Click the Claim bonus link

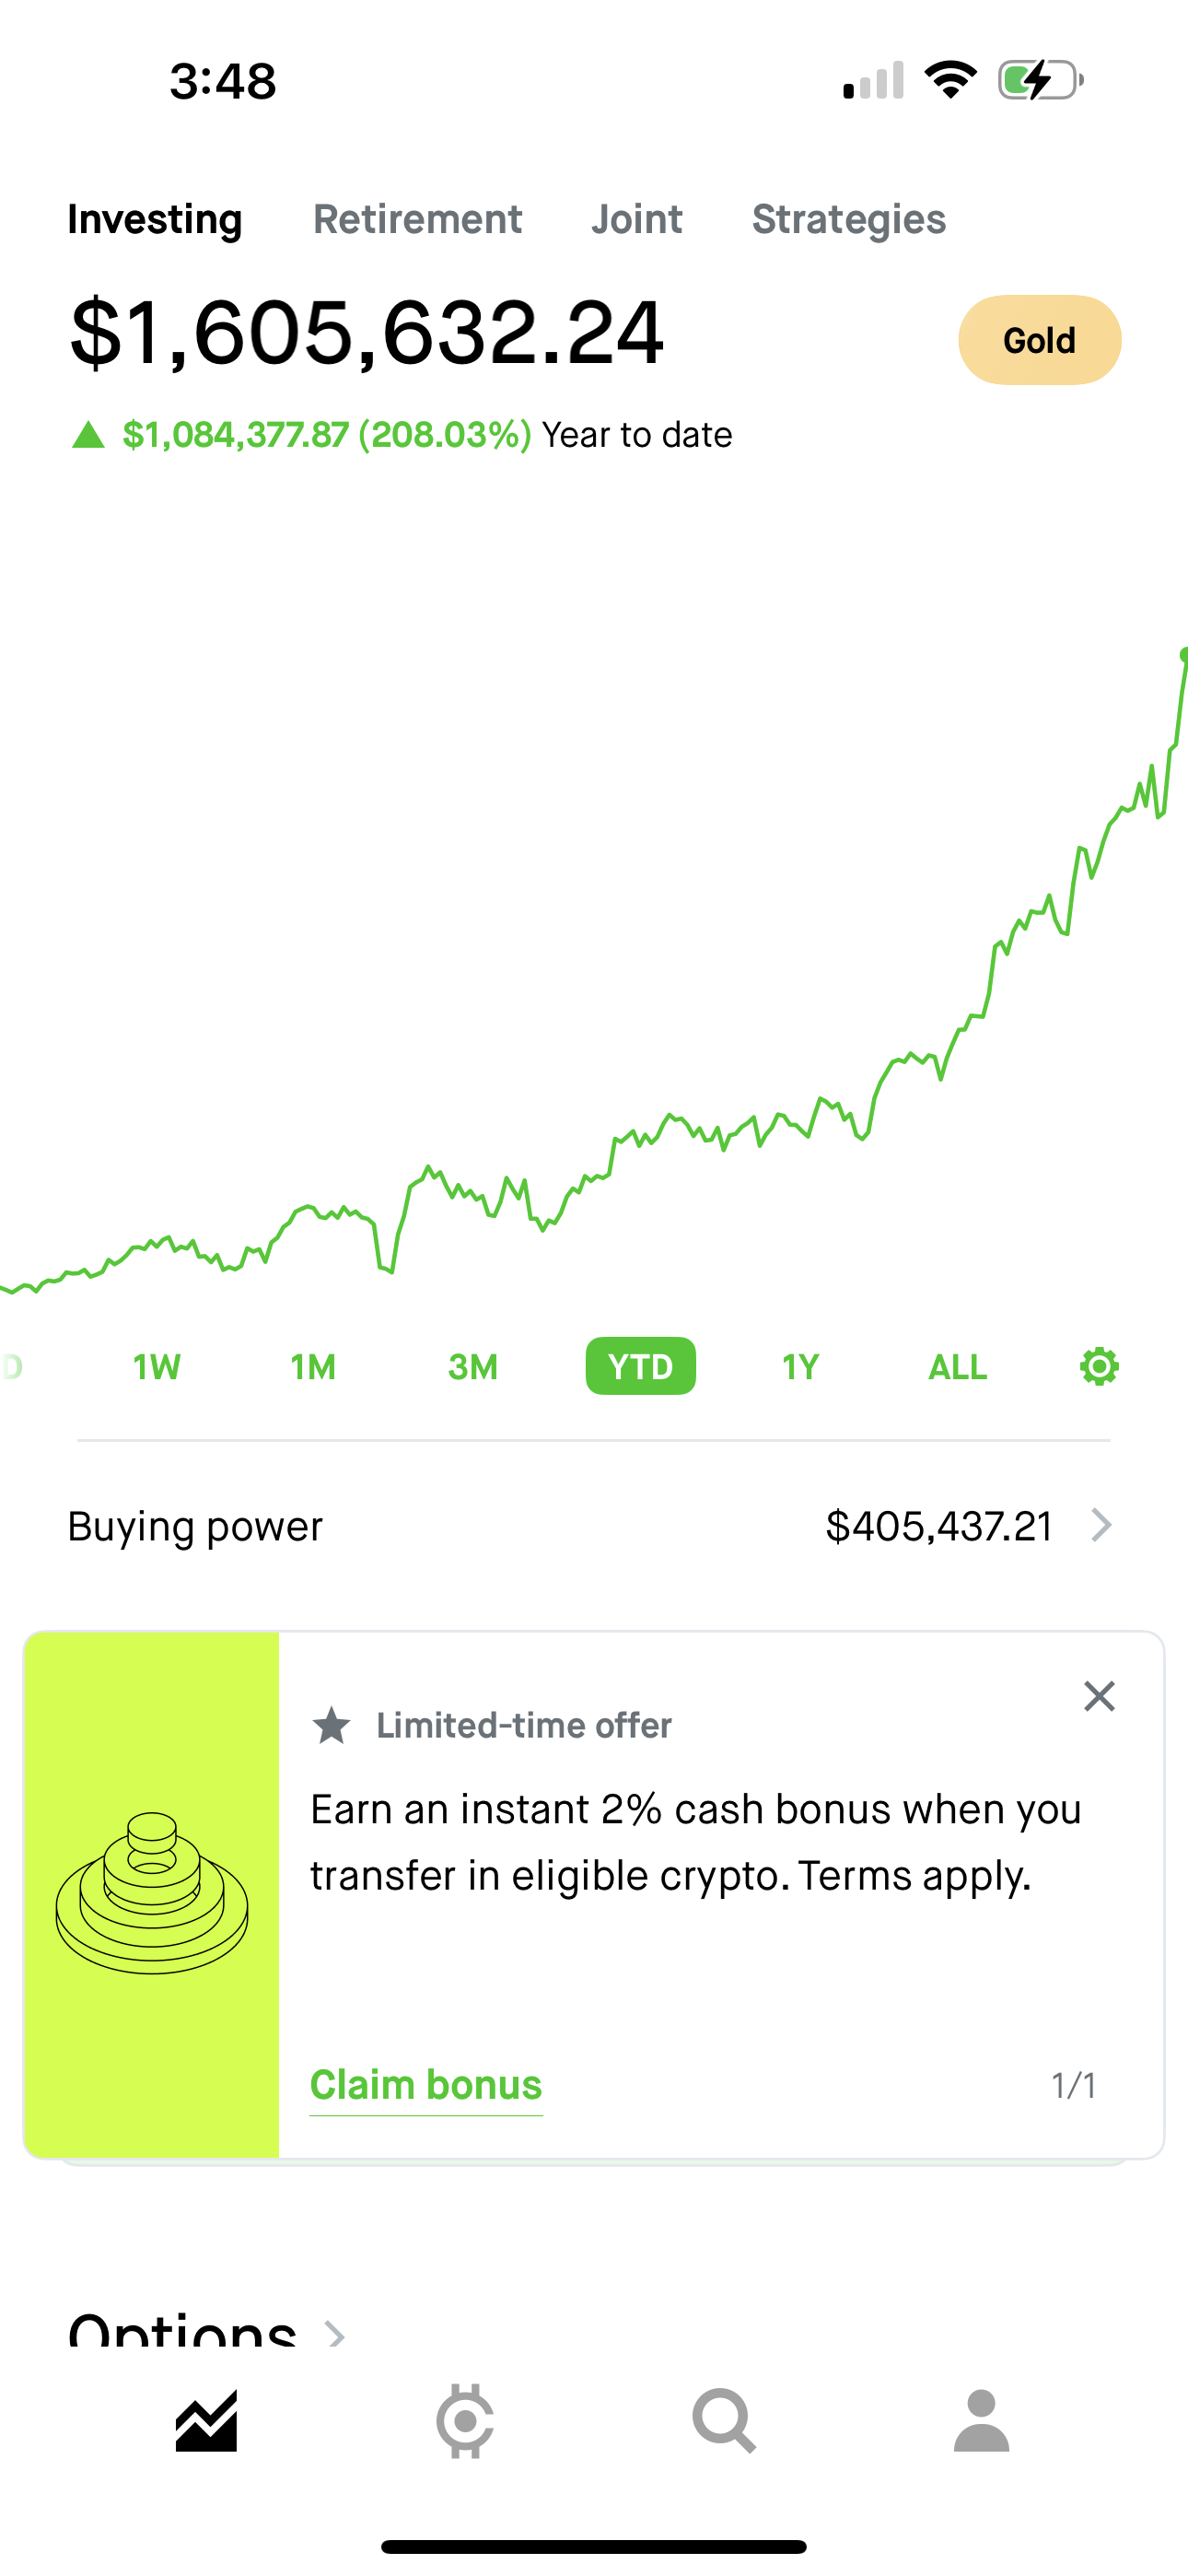[x=426, y=2085]
